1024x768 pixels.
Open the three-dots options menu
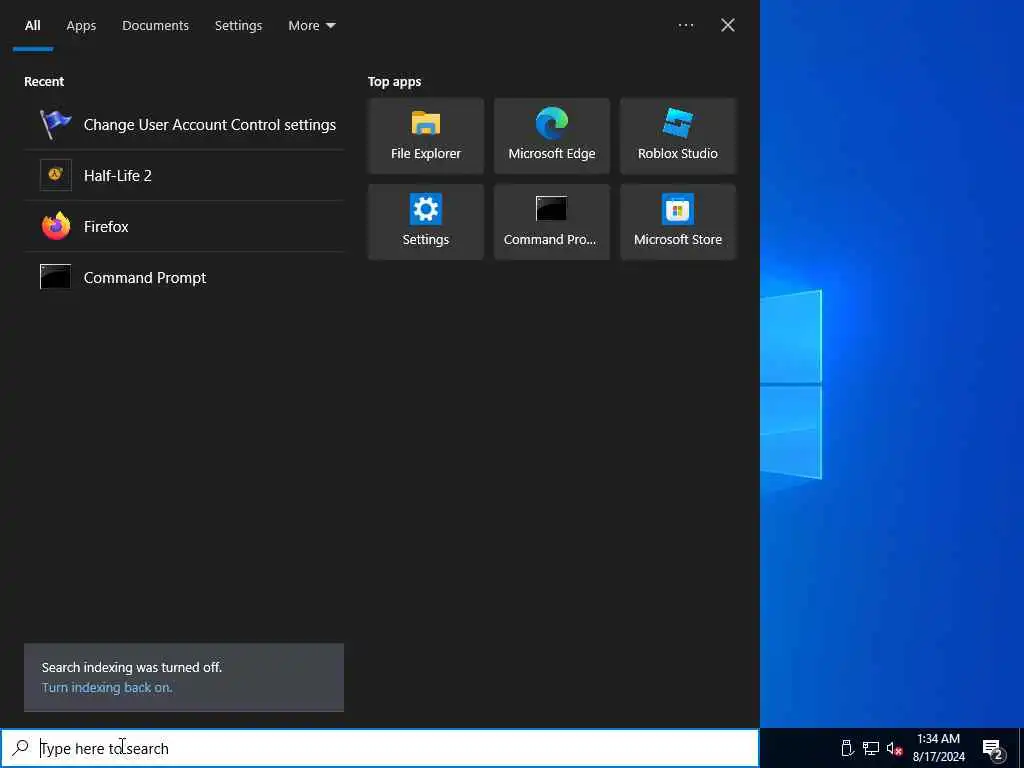(686, 25)
